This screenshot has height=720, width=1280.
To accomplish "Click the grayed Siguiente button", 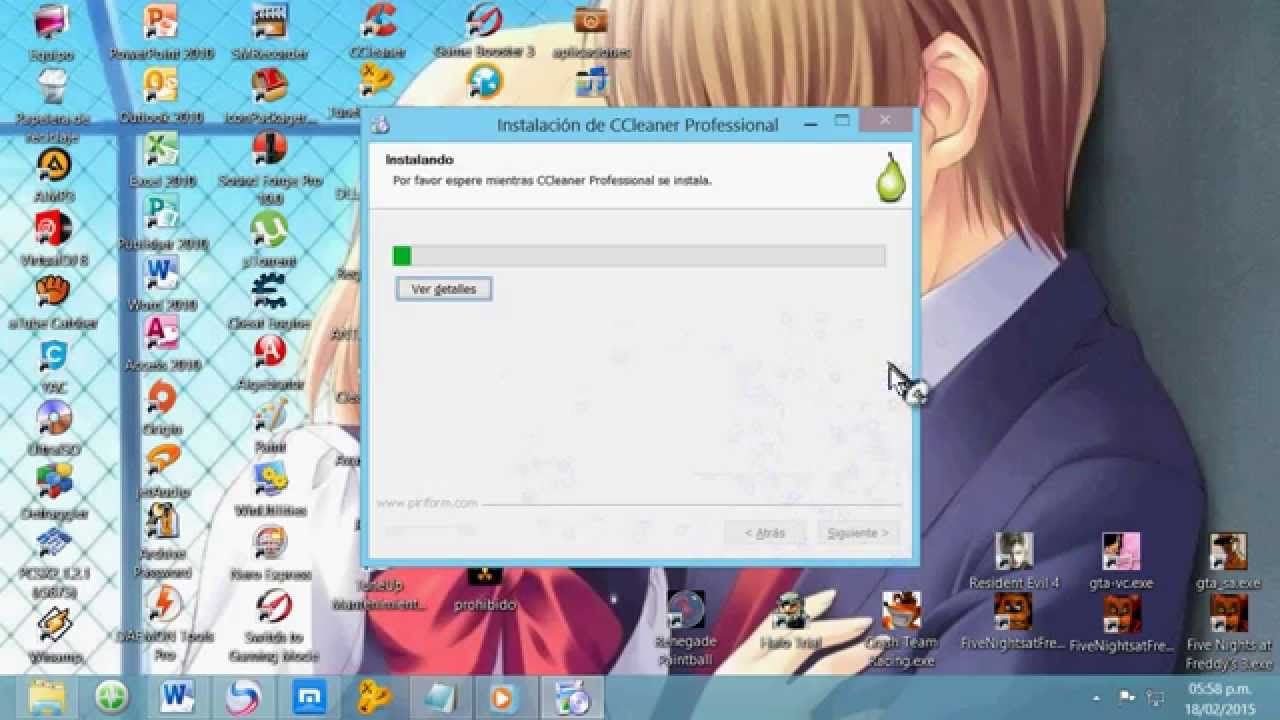I will (x=857, y=533).
